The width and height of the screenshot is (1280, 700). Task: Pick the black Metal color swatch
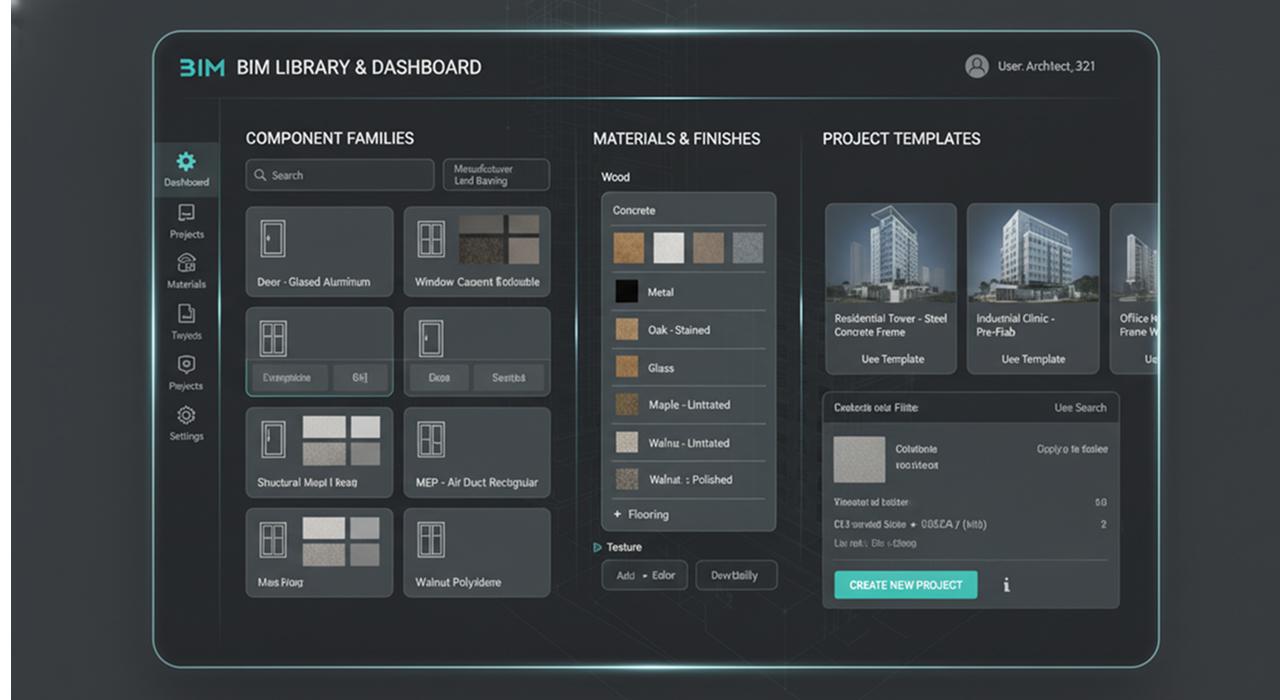pyautogui.click(x=627, y=292)
